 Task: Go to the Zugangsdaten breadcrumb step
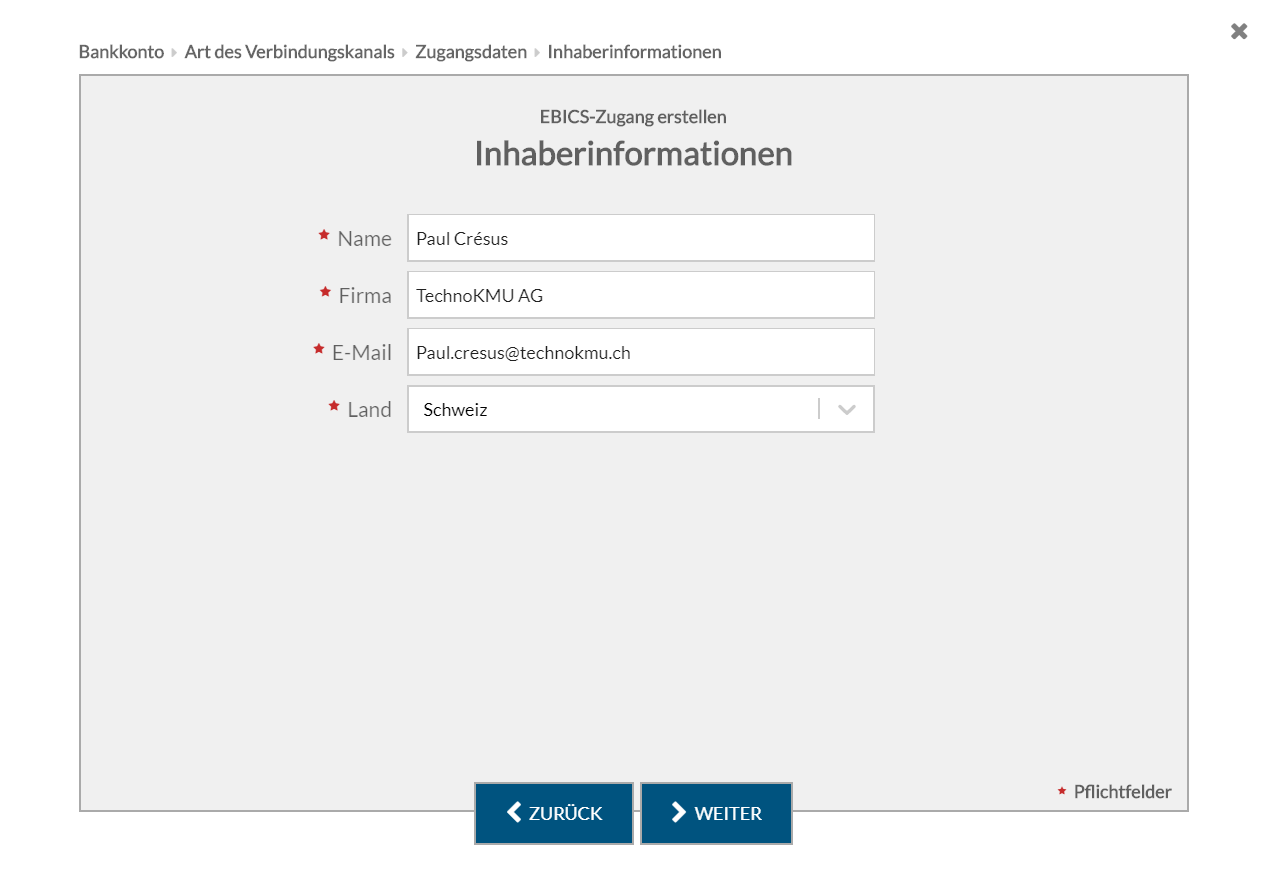471,51
